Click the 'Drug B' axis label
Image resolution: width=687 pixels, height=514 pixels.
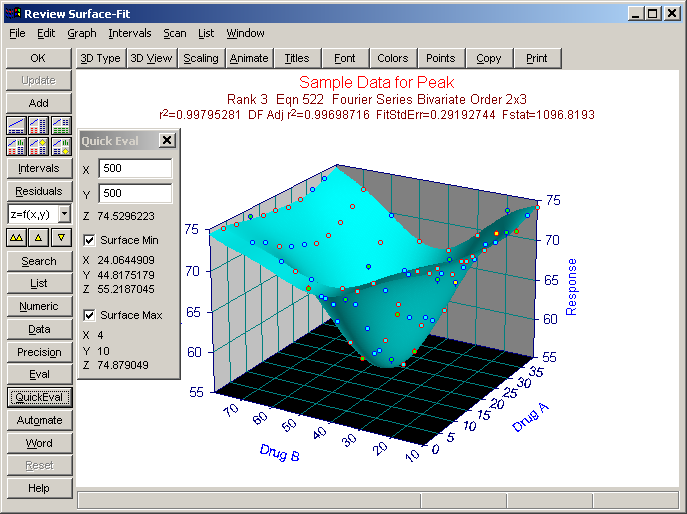(280, 453)
